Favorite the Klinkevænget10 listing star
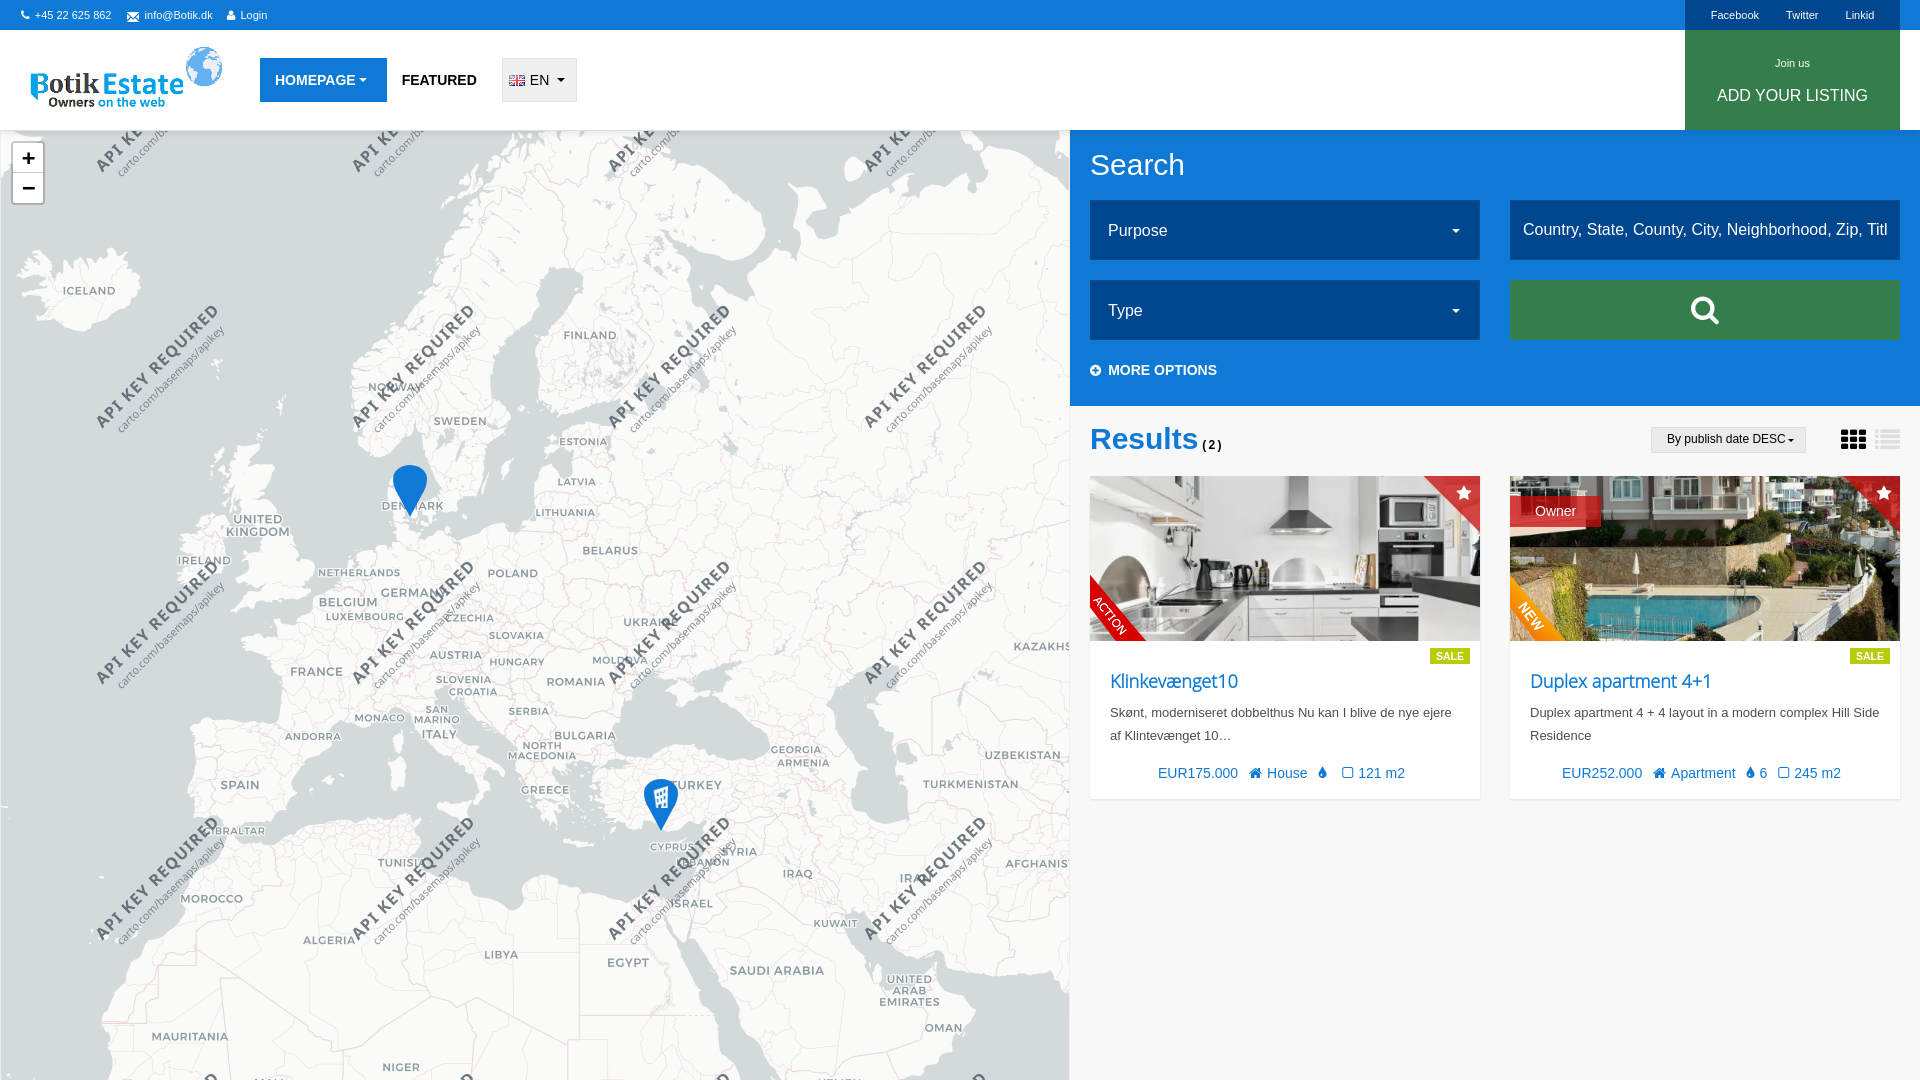 coord(1464,493)
